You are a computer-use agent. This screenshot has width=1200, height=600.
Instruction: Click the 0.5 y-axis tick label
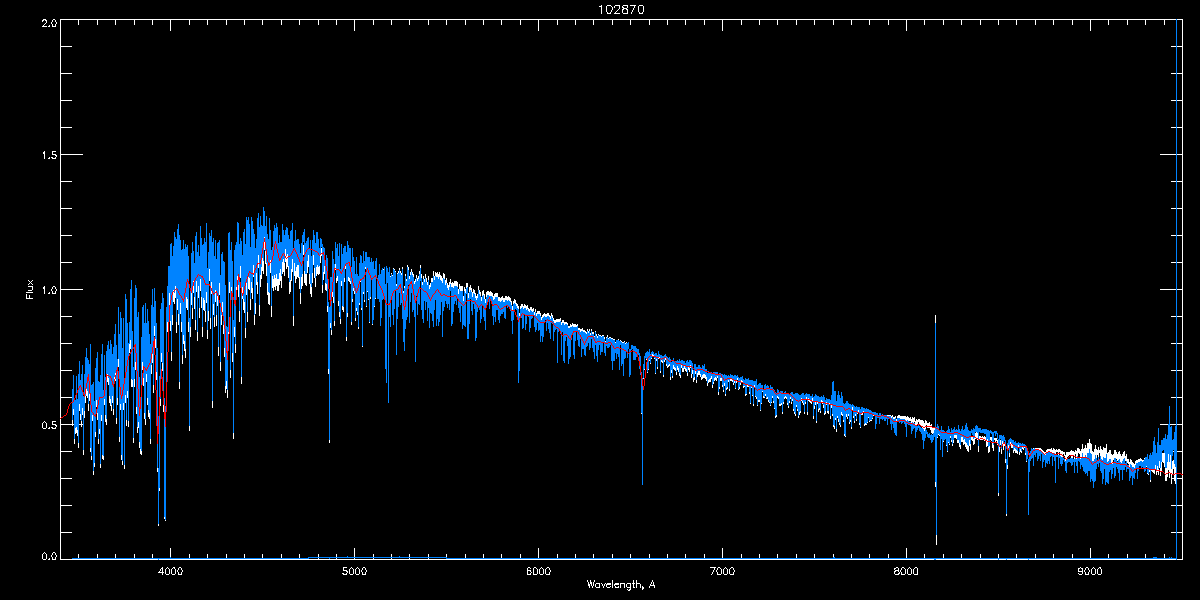coord(48,424)
